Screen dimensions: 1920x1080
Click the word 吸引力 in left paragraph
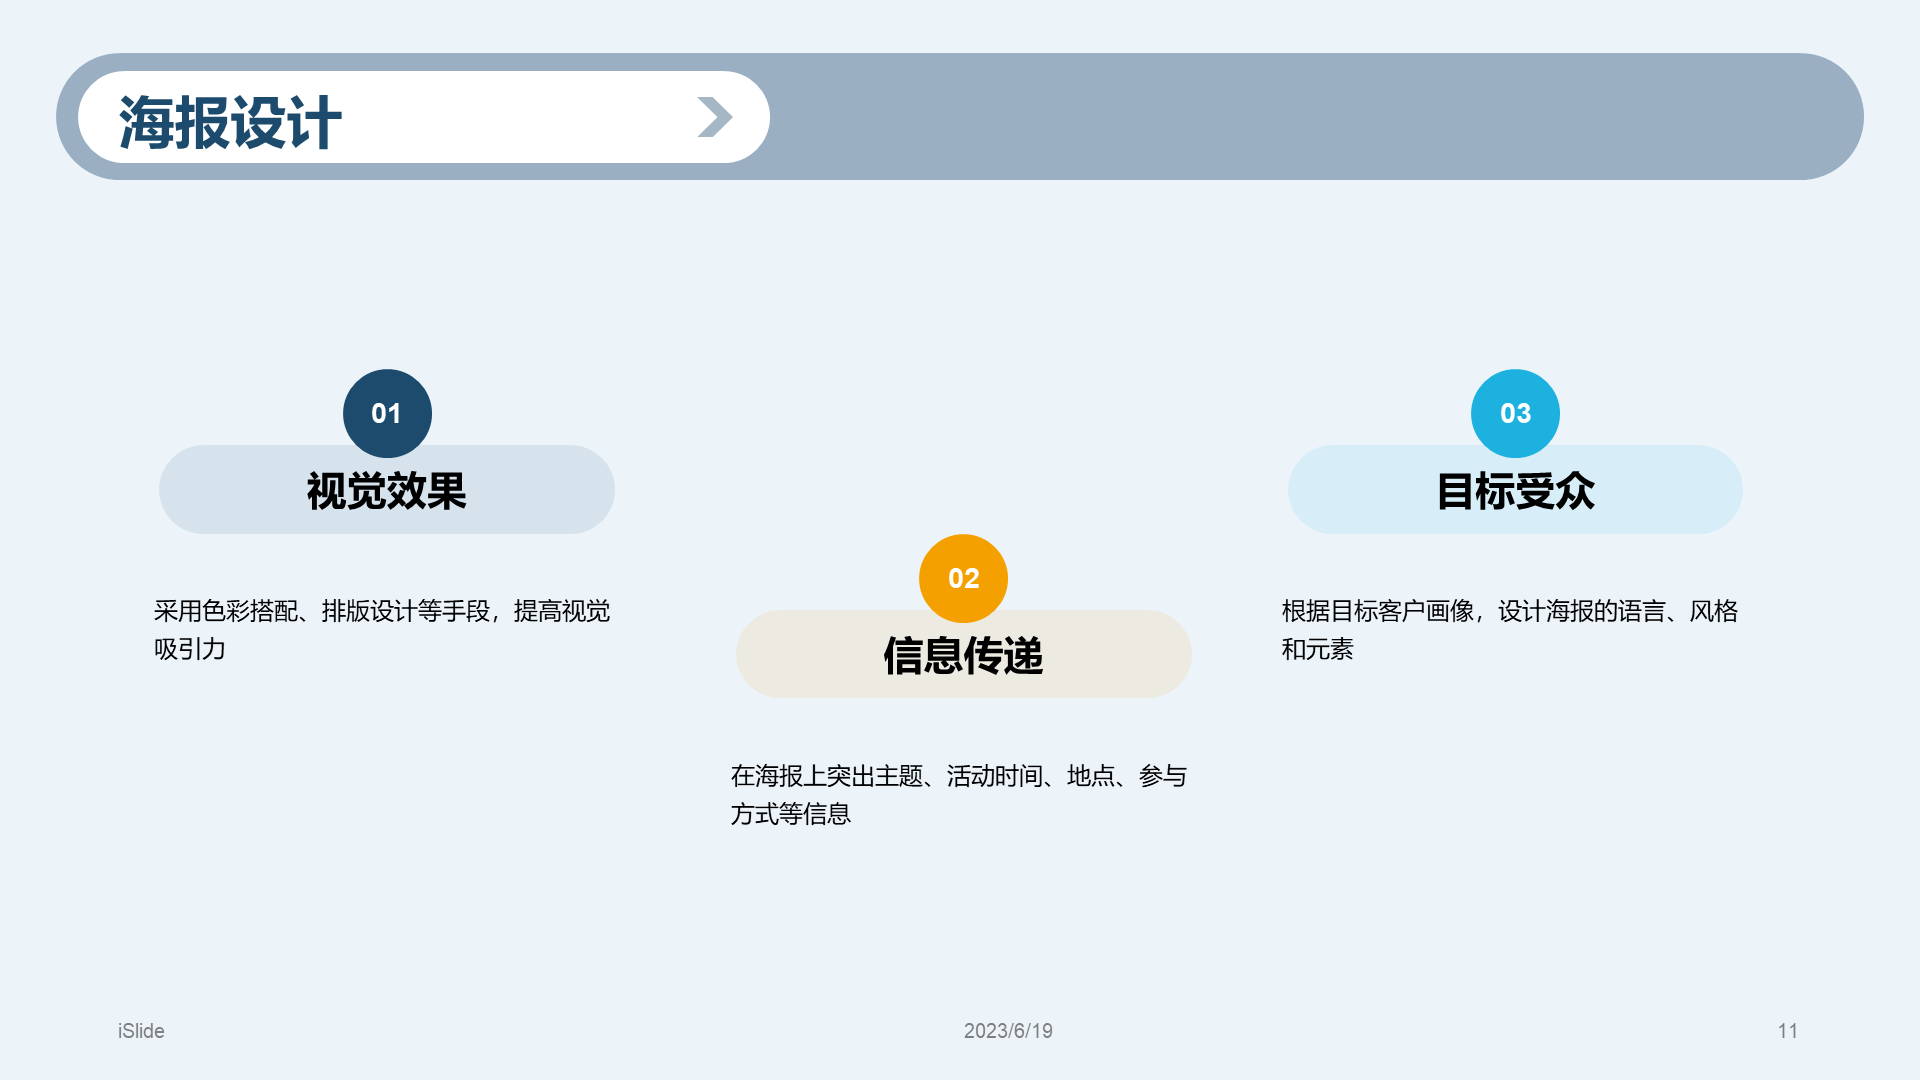(190, 650)
